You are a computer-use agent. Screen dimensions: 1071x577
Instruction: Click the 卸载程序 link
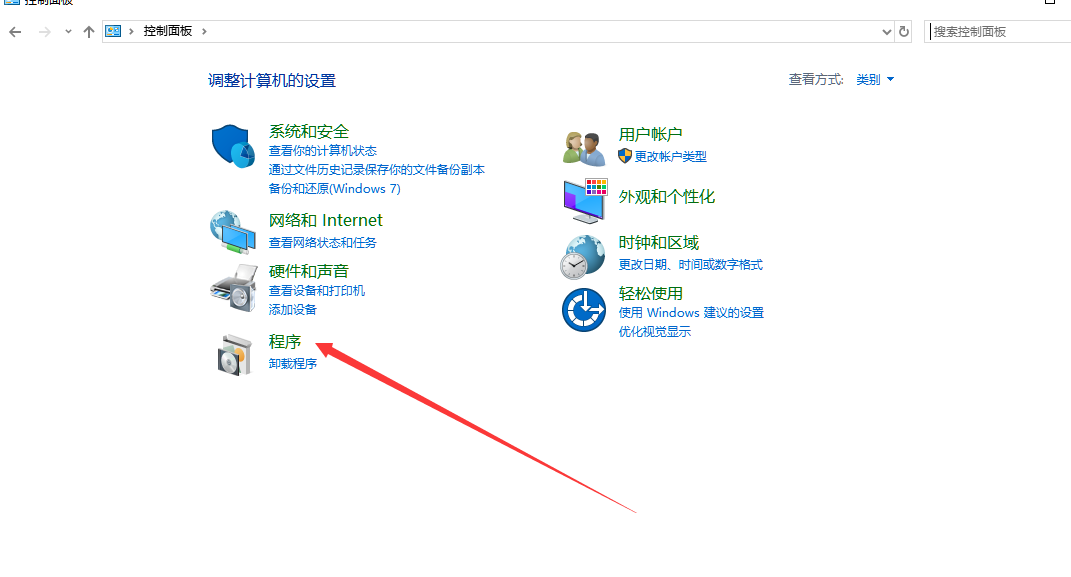293,364
